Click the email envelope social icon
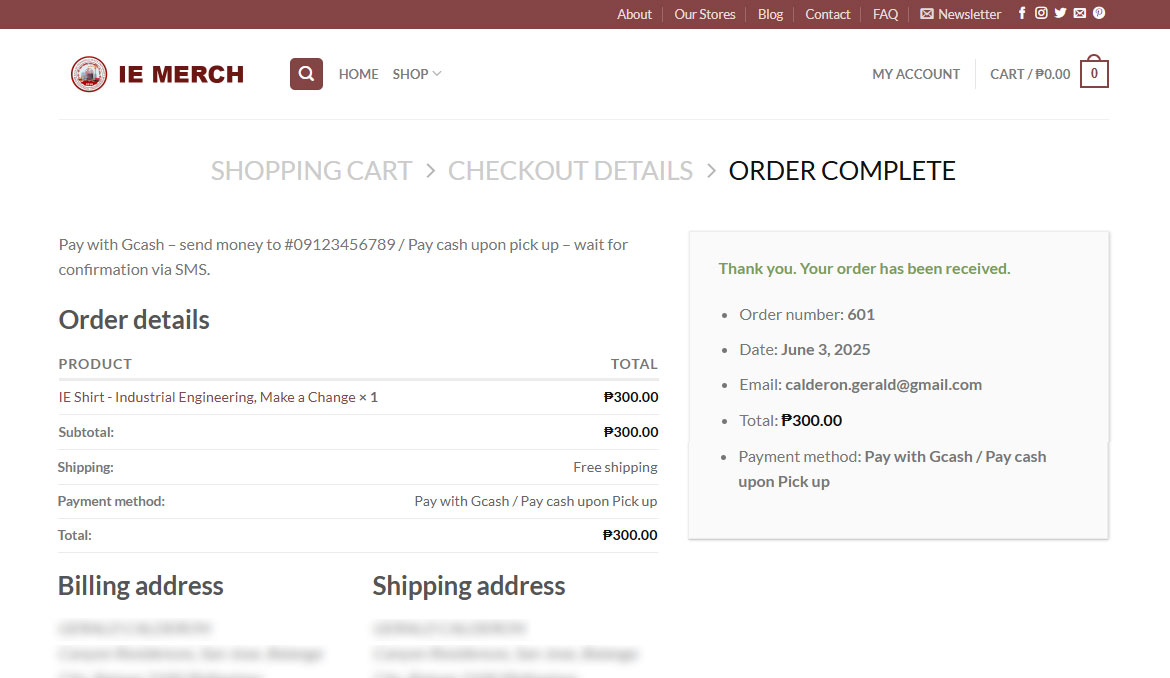This screenshot has width=1170, height=678. coord(1079,14)
